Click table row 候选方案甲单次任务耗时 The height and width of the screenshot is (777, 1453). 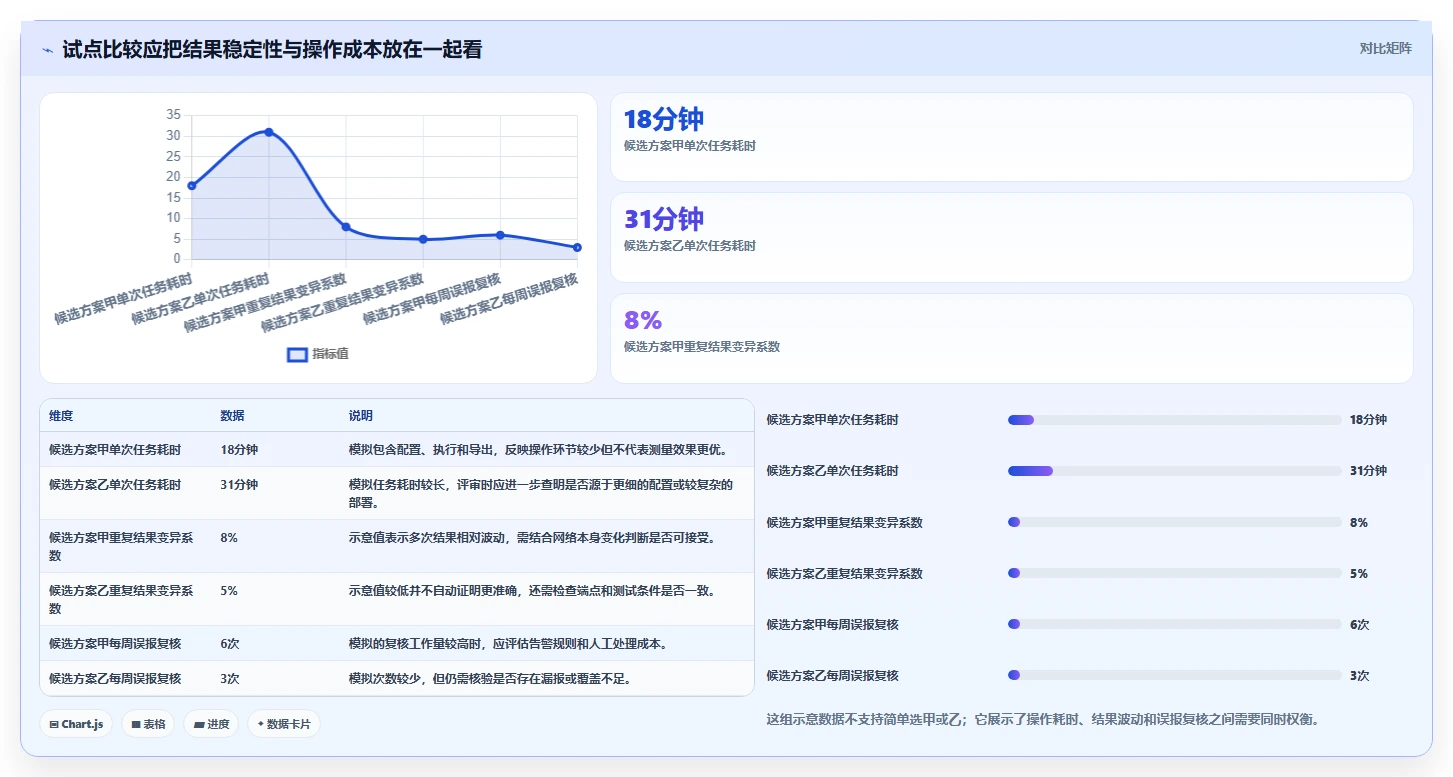point(397,450)
